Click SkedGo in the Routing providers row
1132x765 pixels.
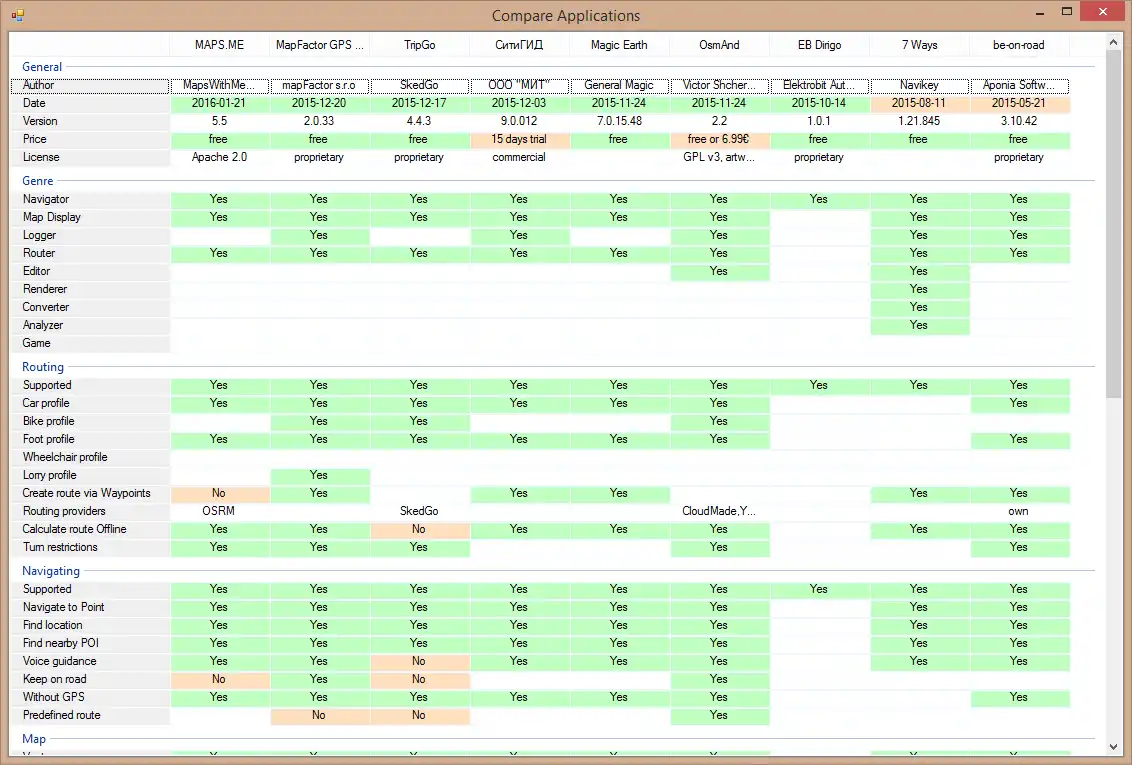[x=419, y=512]
